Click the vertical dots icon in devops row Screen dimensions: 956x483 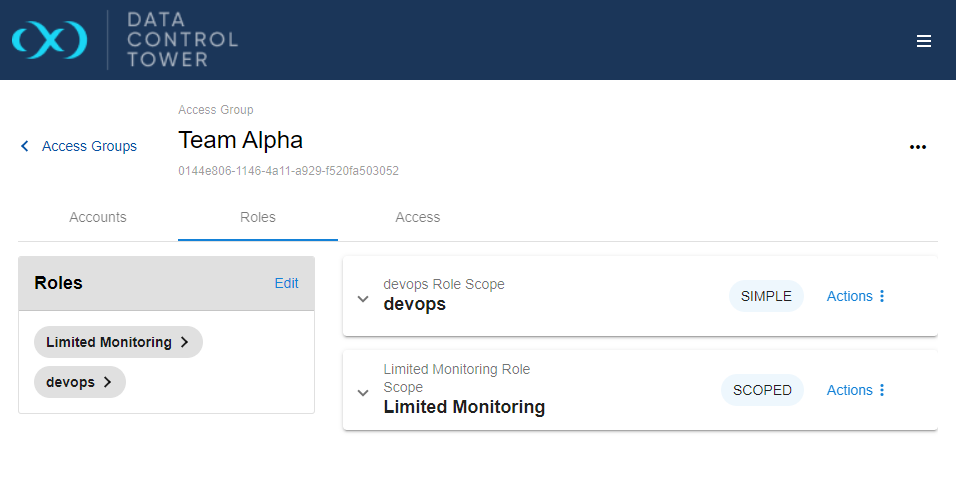pos(882,296)
